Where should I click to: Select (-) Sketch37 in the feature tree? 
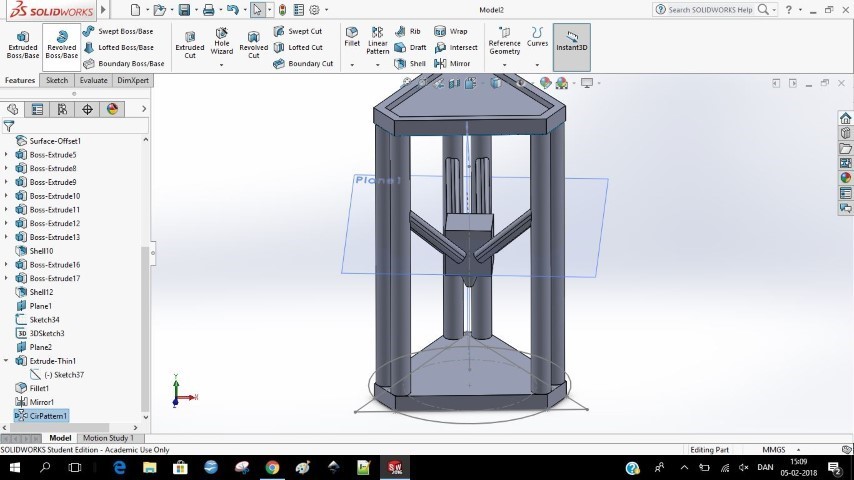tap(57, 375)
